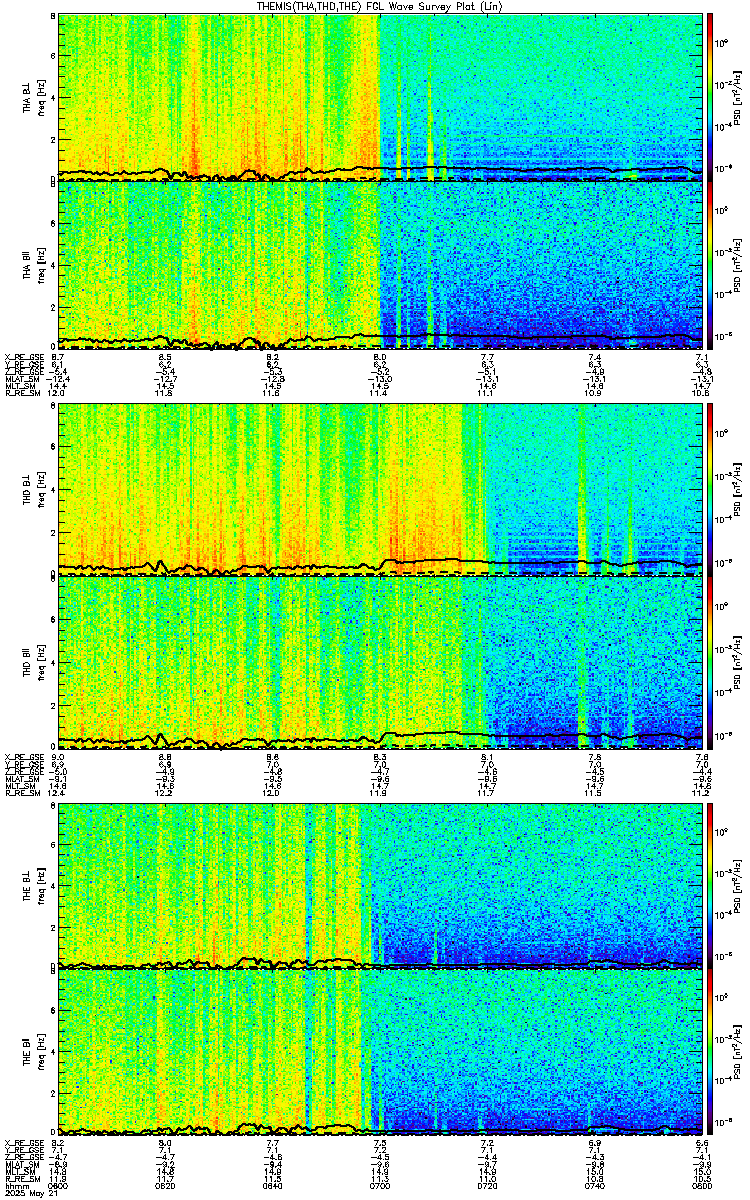Screen dimensions: 750x1200
Task: Click the color bar beside THA B-parallel panel
Action: (x=710, y=264)
